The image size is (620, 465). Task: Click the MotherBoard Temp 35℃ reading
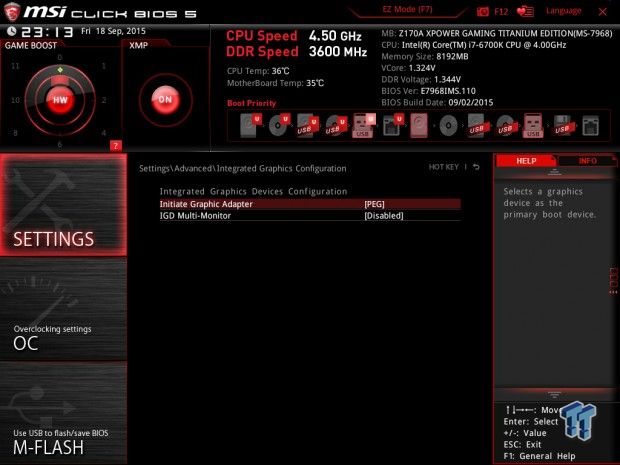(275, 83)
